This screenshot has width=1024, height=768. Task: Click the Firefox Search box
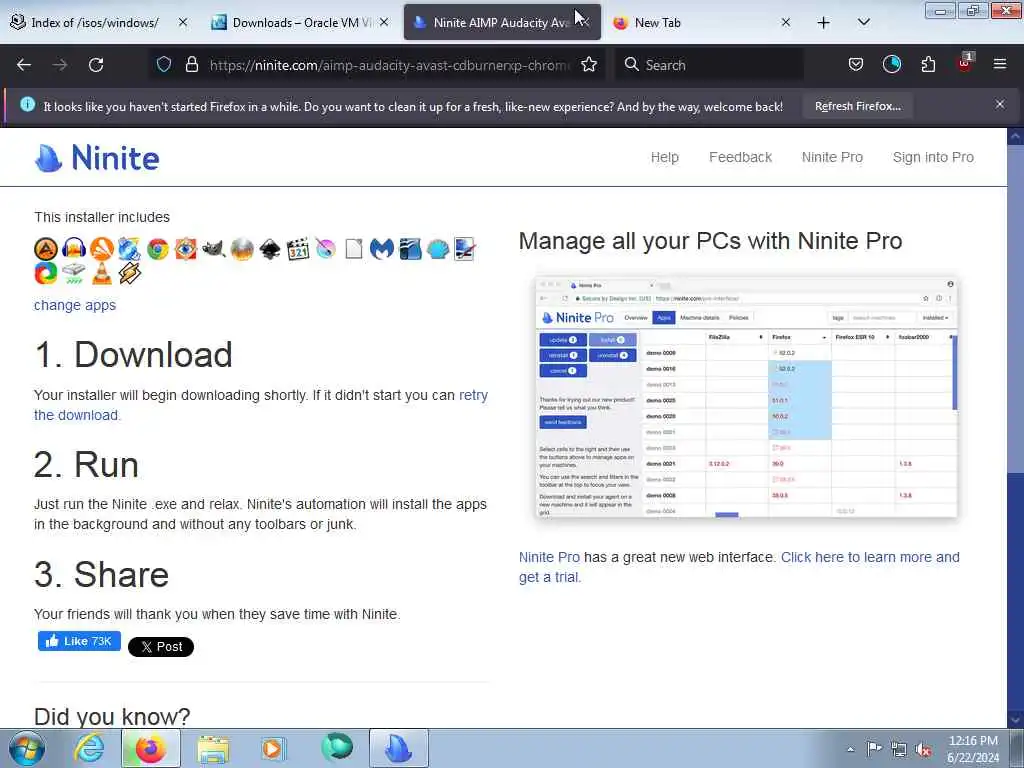(709, 65)
